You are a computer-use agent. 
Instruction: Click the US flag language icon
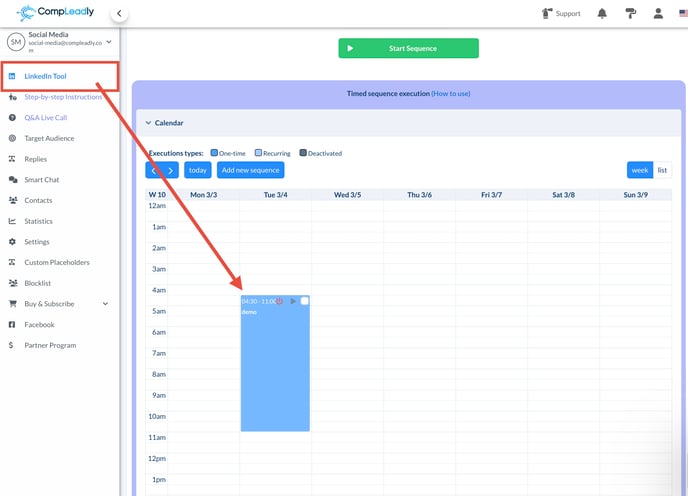coord(683,13)
